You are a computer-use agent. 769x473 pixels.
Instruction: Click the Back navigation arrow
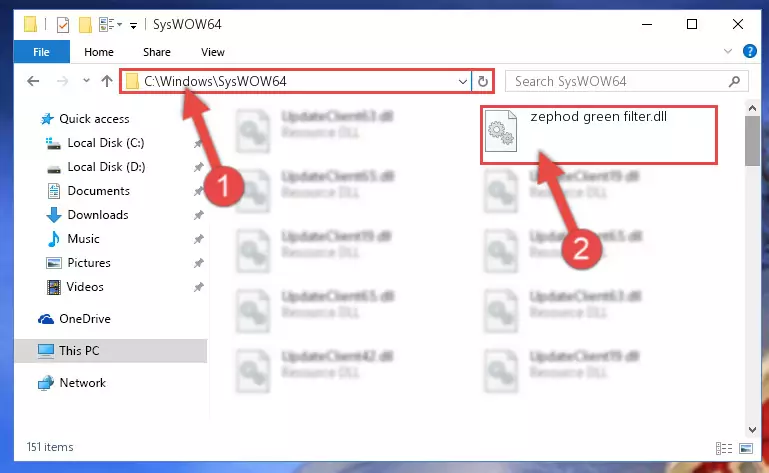coord(33,81)
